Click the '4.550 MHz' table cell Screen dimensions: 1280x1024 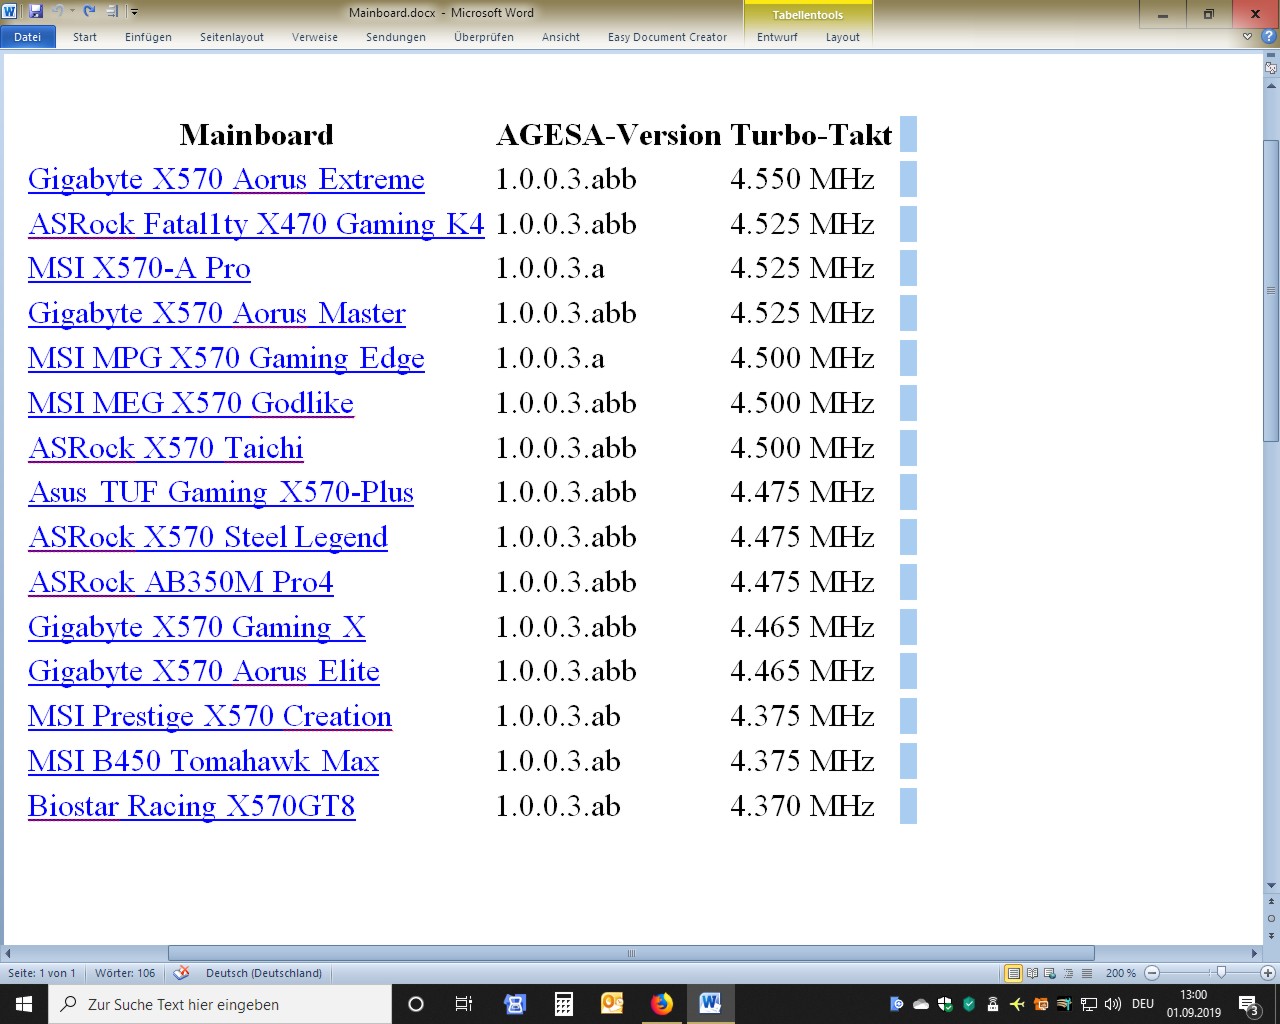pos(802,179)
